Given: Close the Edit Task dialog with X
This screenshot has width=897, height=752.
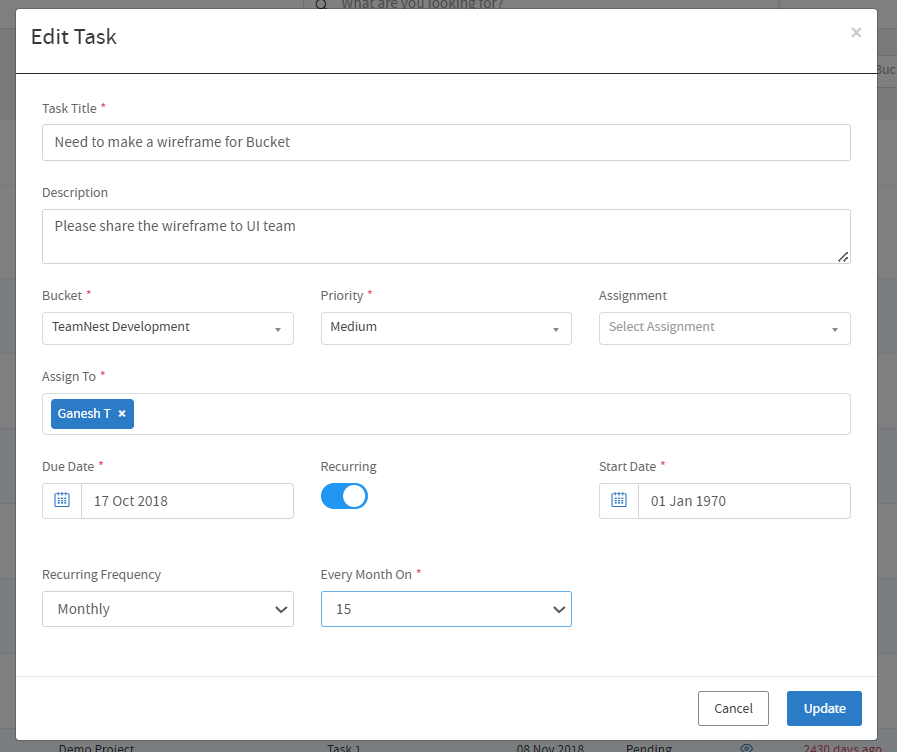Looking at the screenshot, I should (856, 33).
